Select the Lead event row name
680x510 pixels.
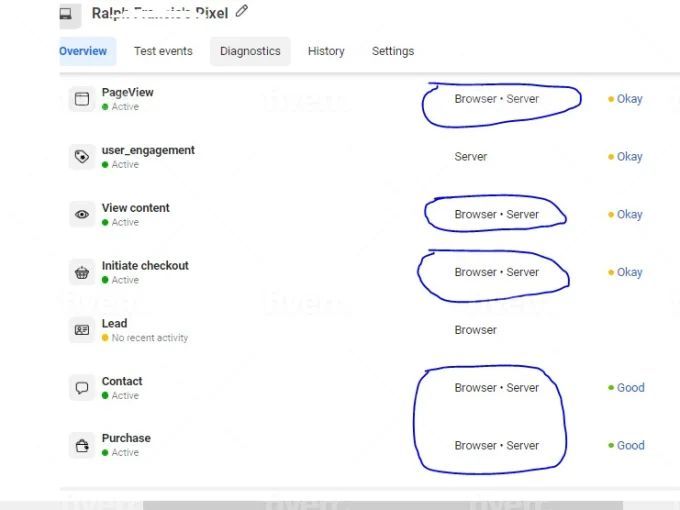(x=114, y=323)
